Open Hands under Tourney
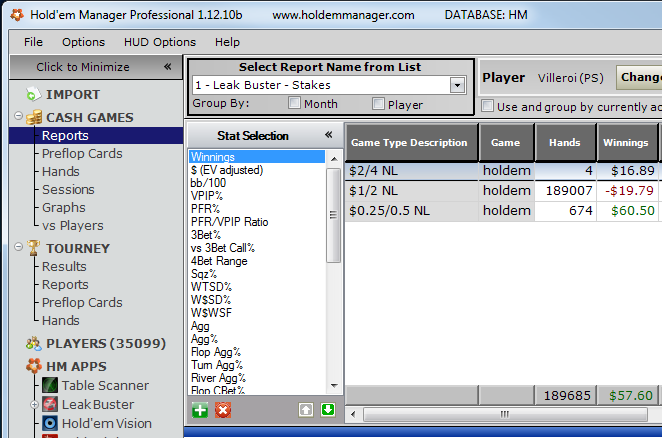This screenshot has width=662, height=438. [x=60, y=321]
